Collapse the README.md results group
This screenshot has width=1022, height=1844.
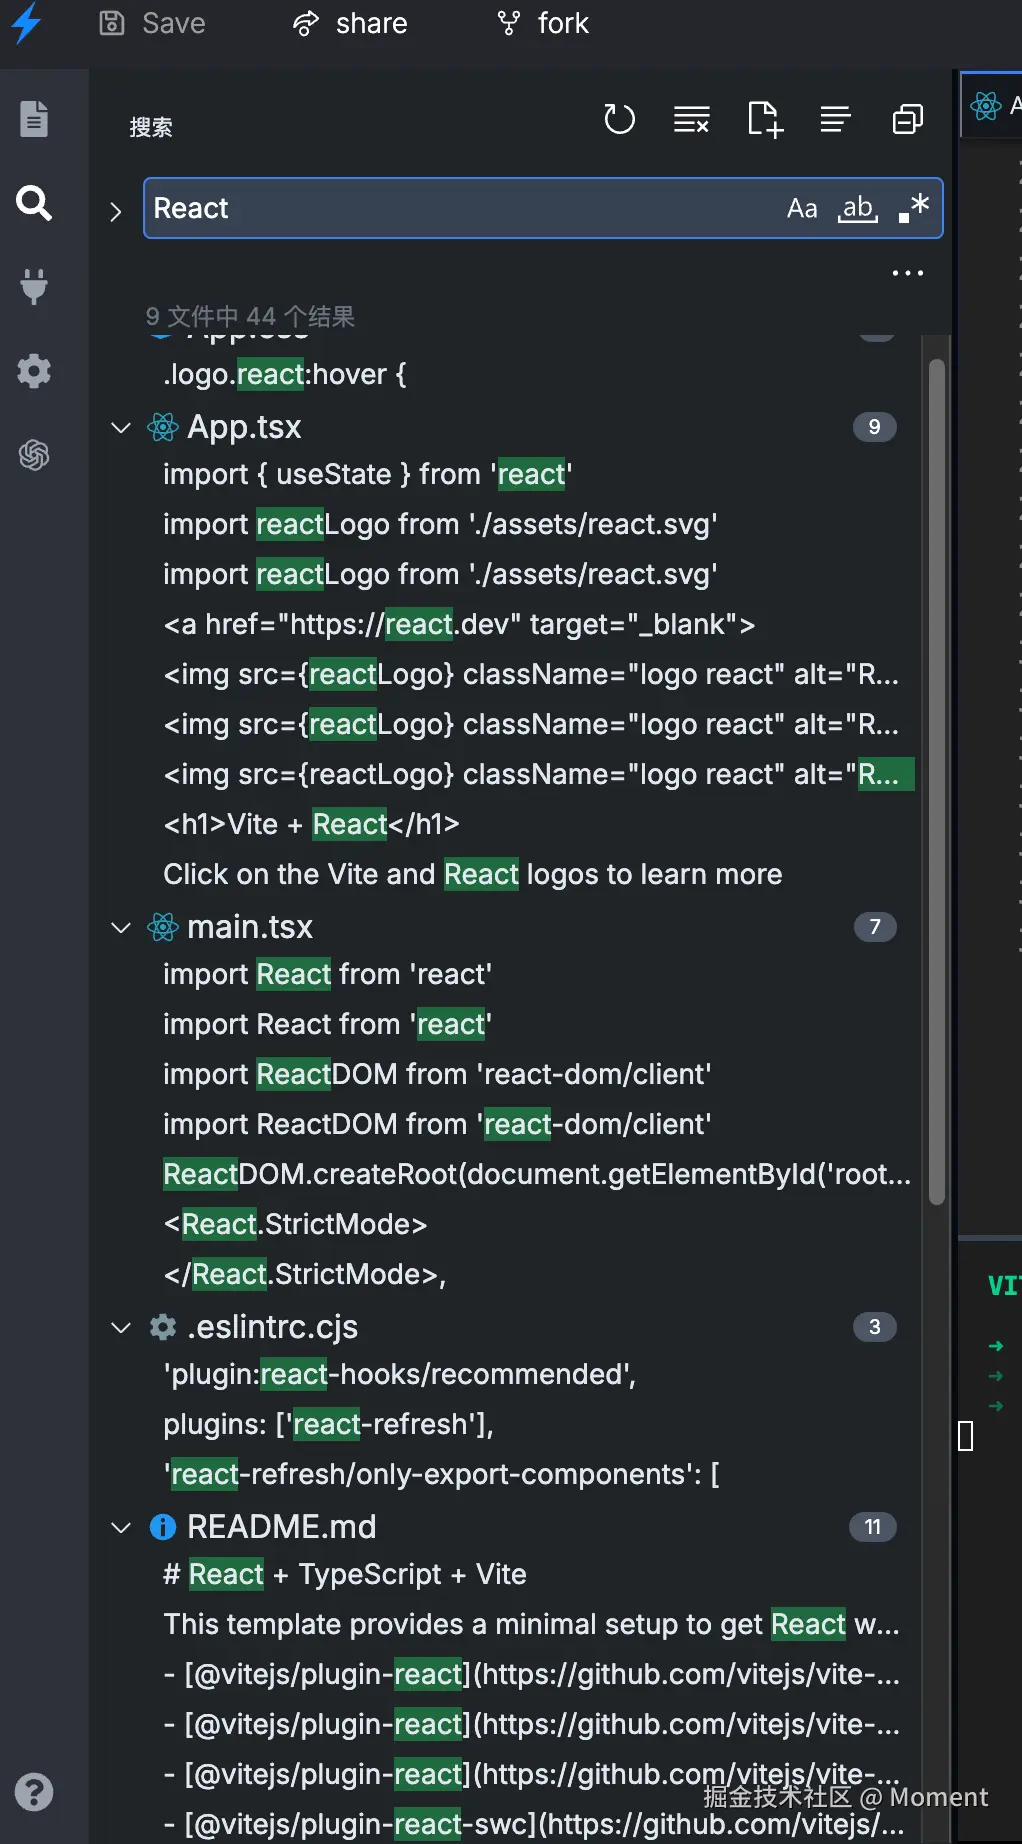coord(121,1528)
